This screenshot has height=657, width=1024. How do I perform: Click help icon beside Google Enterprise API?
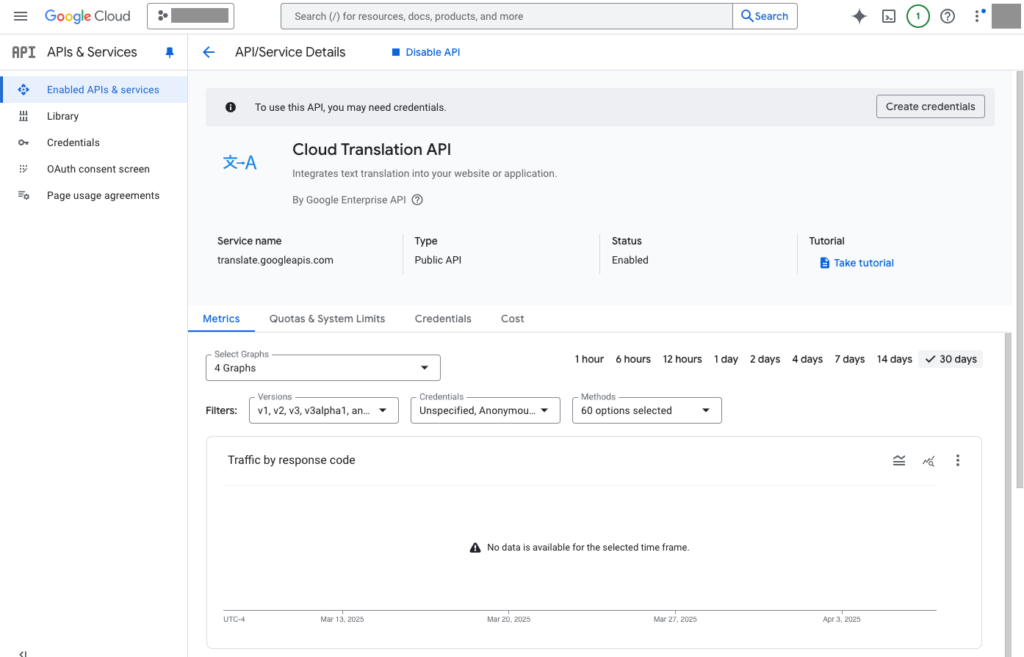(417, 200)
